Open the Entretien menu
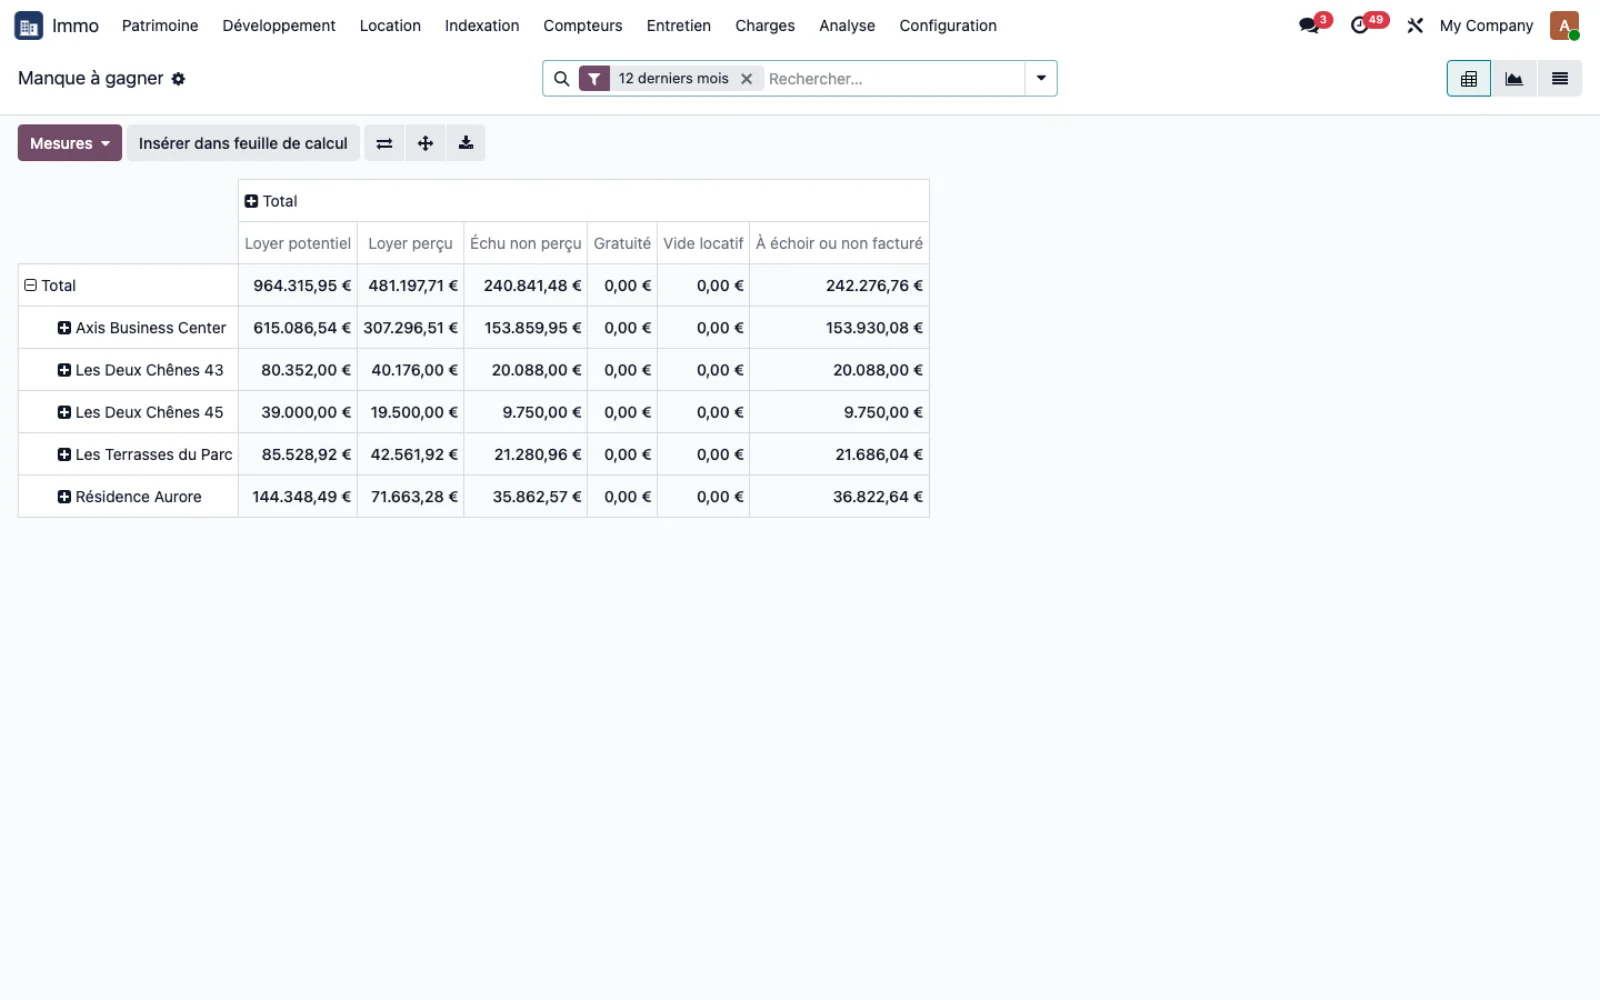 [x=679, y=26]
